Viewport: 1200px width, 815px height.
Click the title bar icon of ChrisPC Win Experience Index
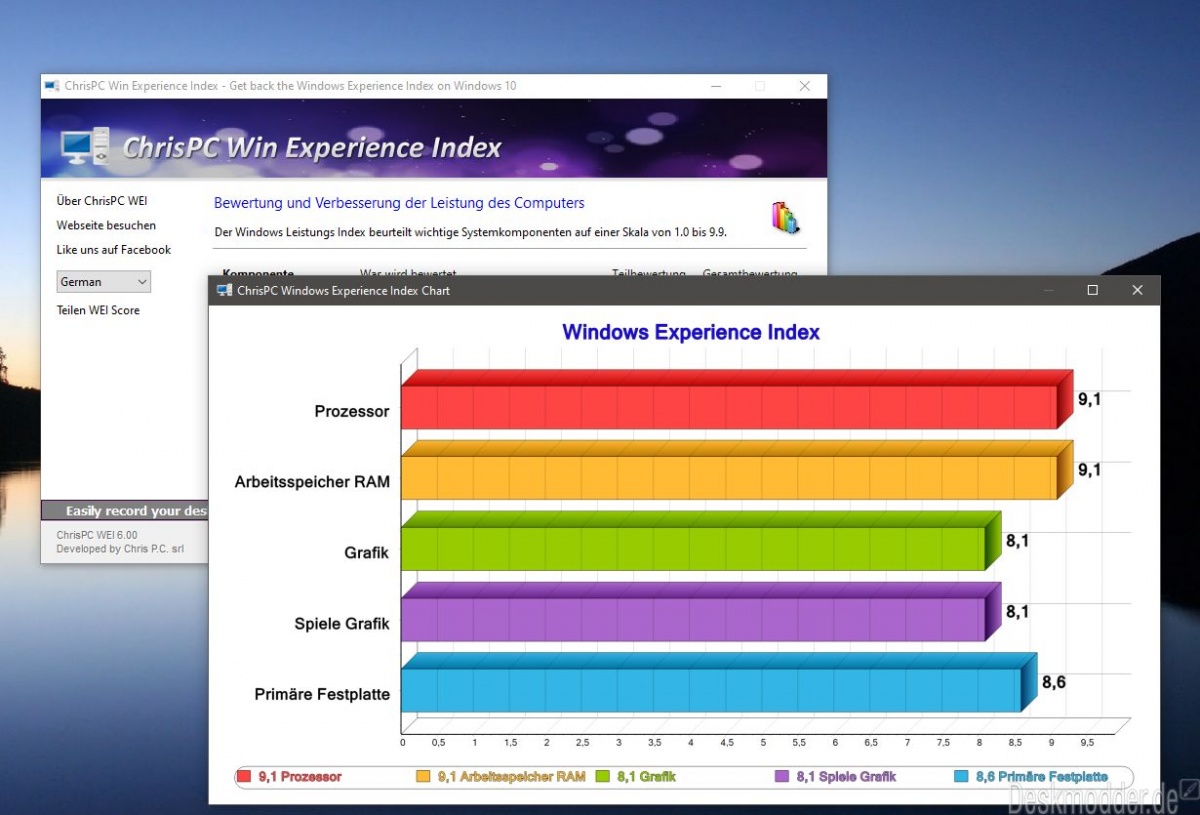[51, 86]
